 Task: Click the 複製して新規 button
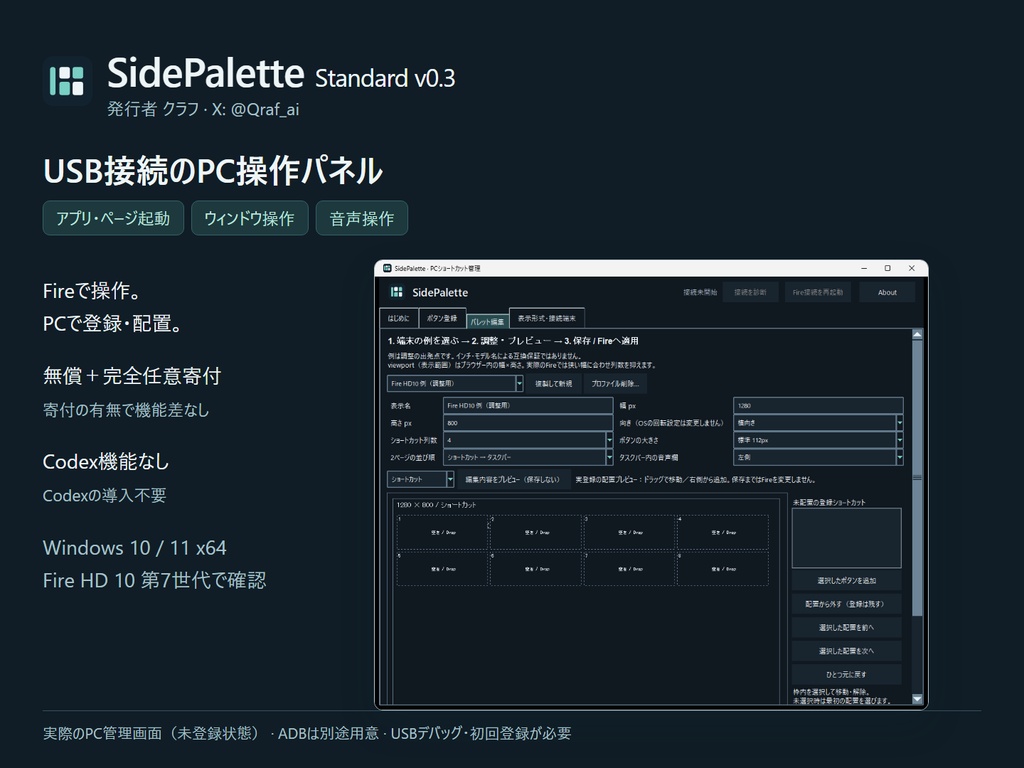click(553, 383)
